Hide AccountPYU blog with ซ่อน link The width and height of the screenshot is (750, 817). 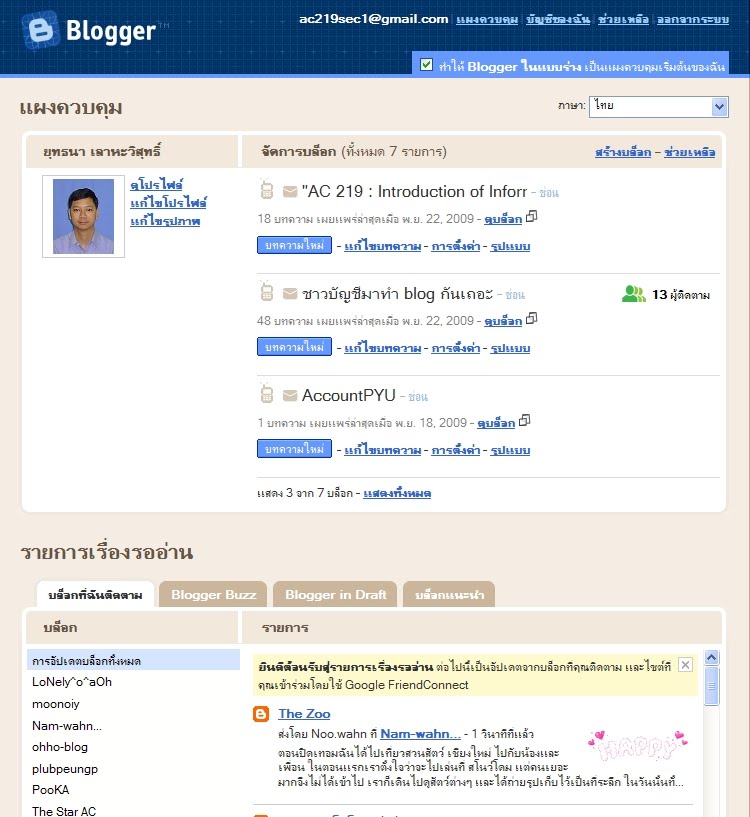pyautogui.click(x=418, y=397)
